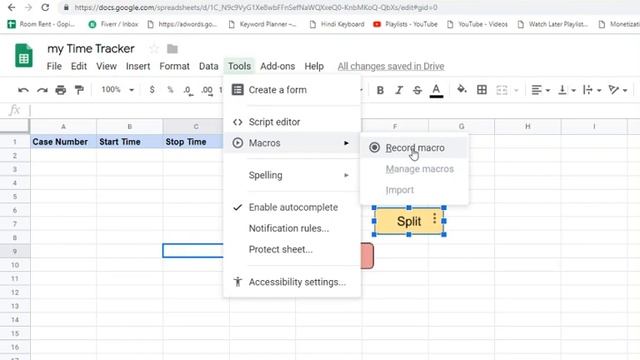Open the Borders tool

[x=482, y=90]
